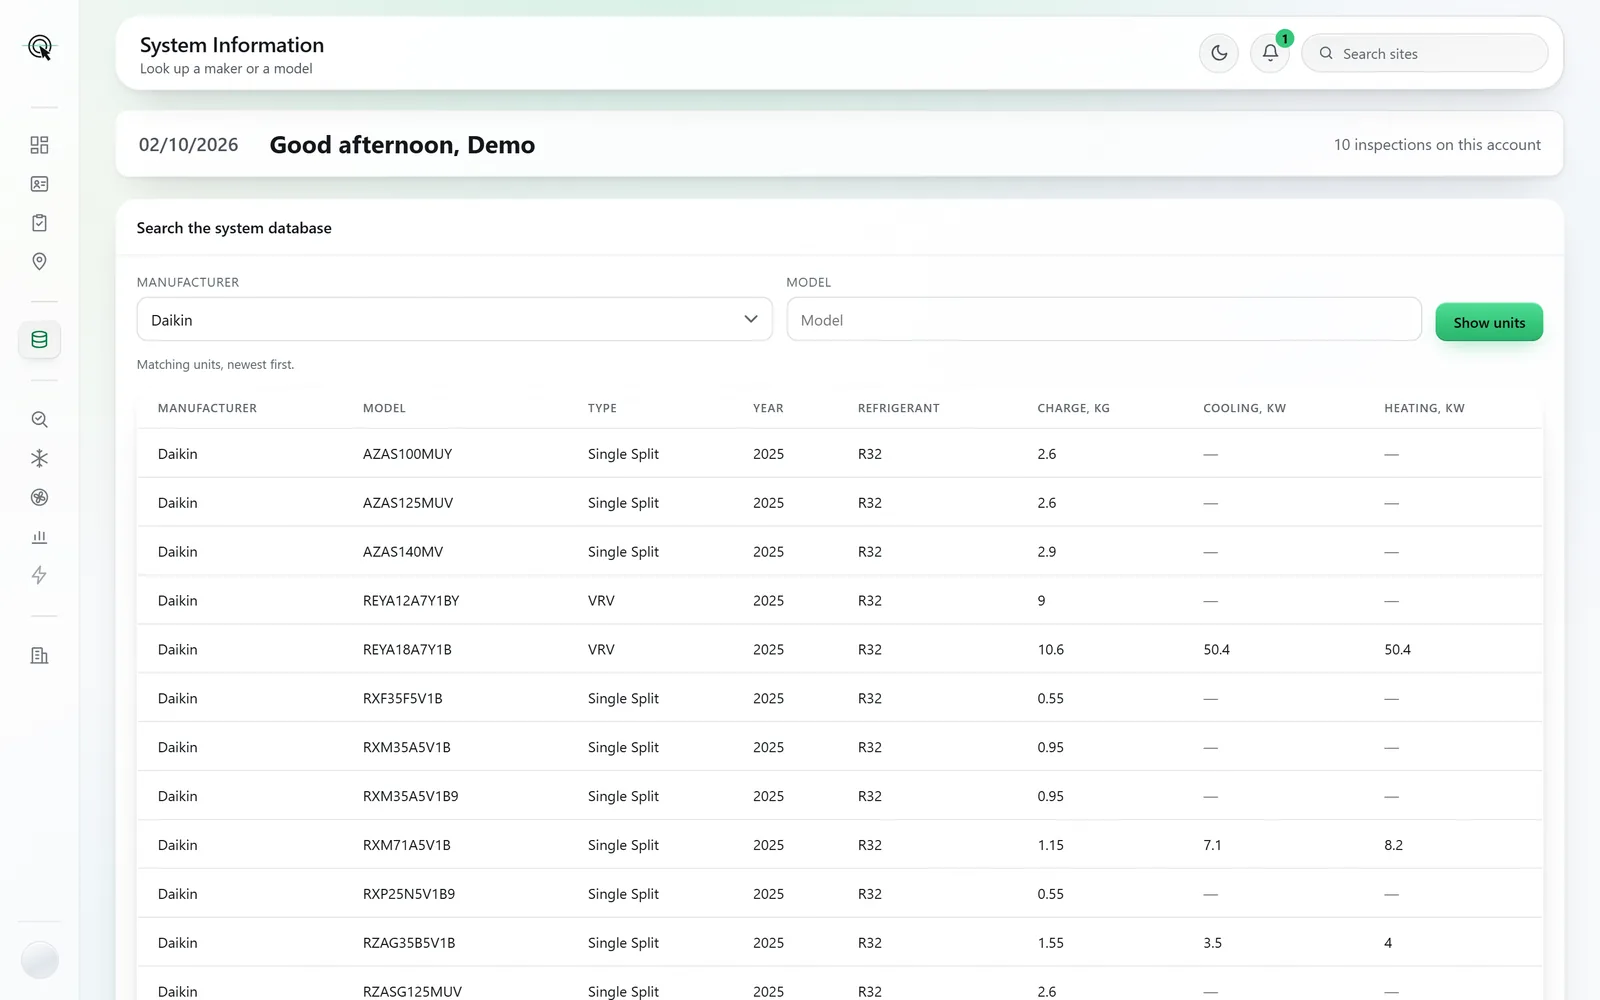Select the REYA18A7Y1B table row
Screen dimensions: 1600x1000
click(x=839, y=649)
